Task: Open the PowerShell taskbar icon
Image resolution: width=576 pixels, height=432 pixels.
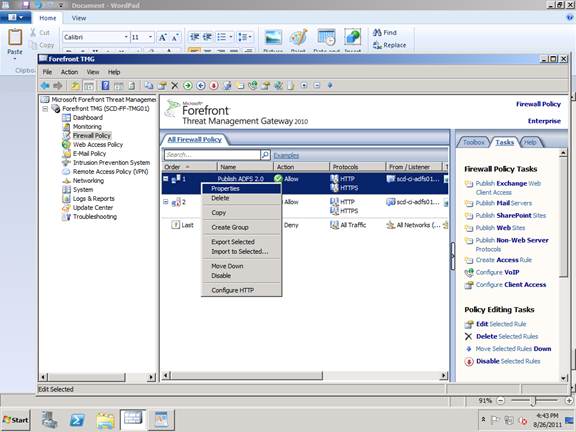Action: point(77,420)
